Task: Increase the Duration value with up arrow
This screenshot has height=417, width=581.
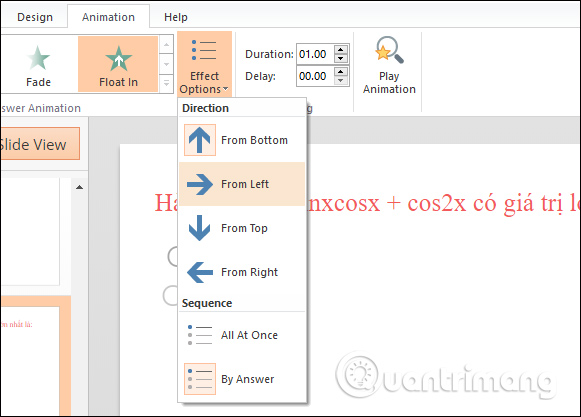Action: 341,50
